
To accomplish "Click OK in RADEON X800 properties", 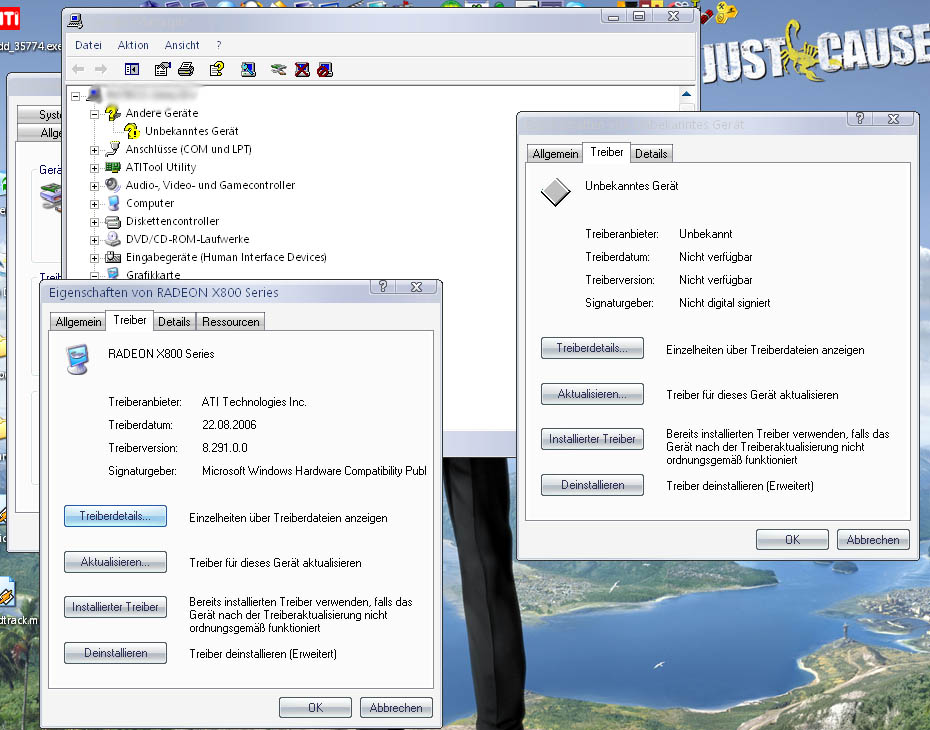I will pyautogui.click(x=316, y=707).
